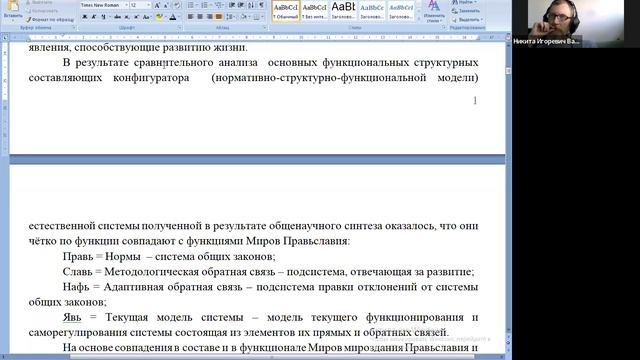Open the font color dropdown arrow
The image size is (640, 360).
pos(179,17)
